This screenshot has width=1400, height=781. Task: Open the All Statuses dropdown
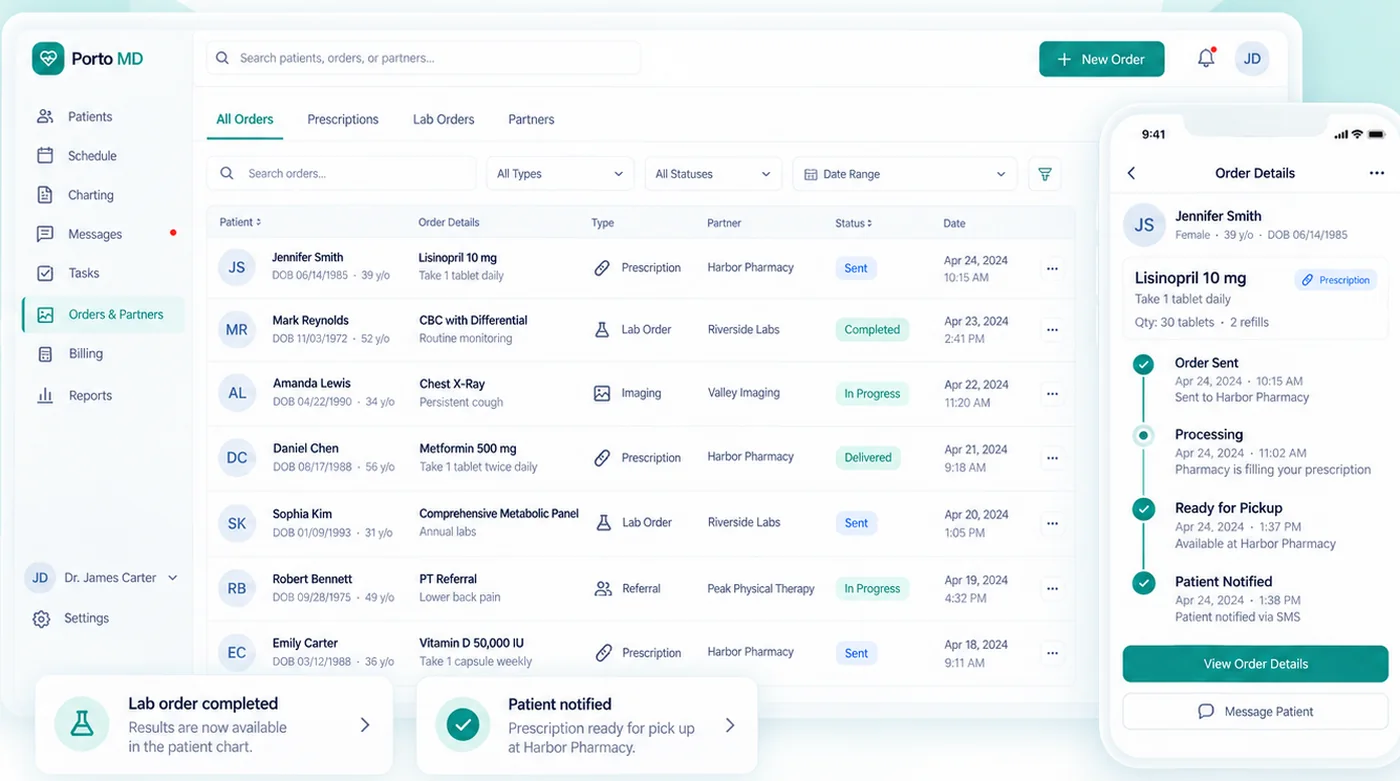pyautogui.click(x=713, y=174)
